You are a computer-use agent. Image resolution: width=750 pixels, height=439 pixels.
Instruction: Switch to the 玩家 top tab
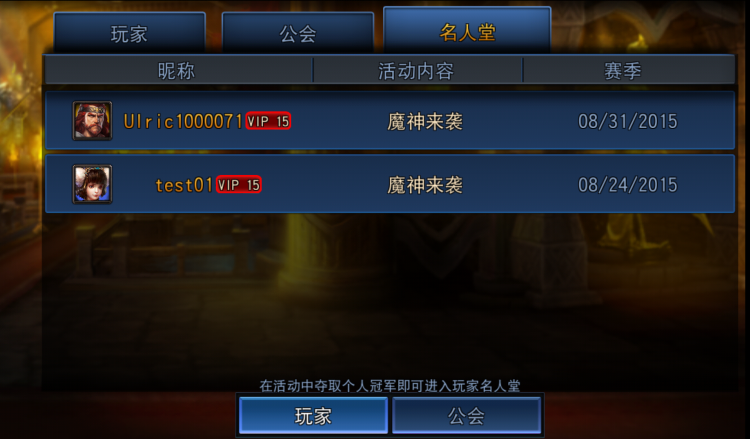130,33
